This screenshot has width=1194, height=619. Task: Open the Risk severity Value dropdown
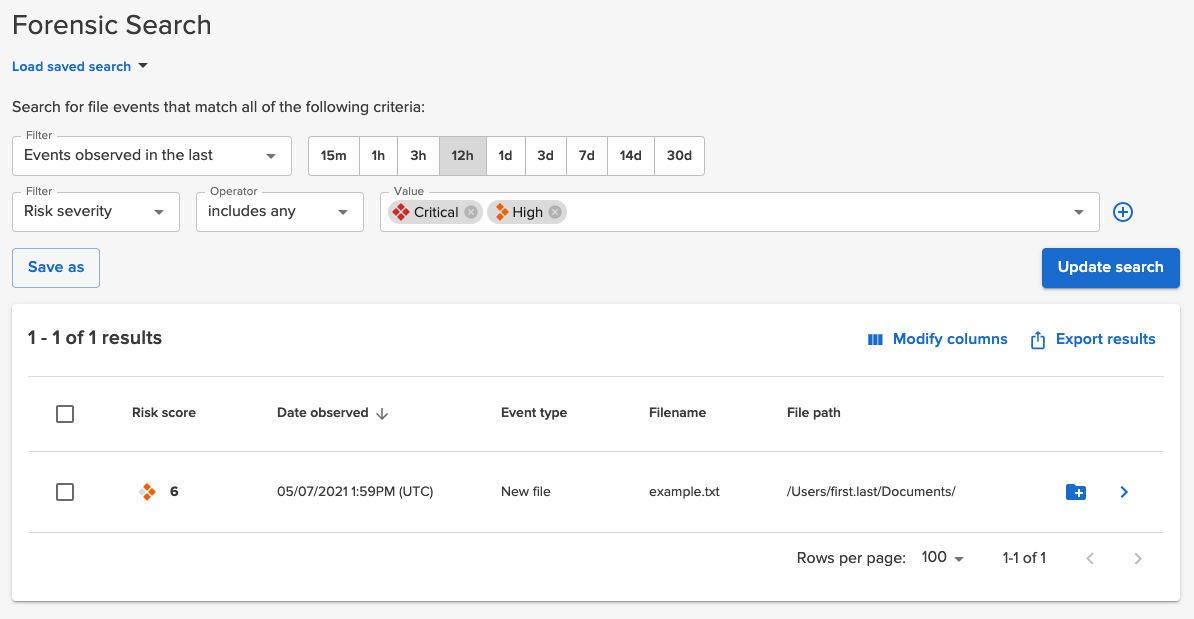(x=1077, y=212)
